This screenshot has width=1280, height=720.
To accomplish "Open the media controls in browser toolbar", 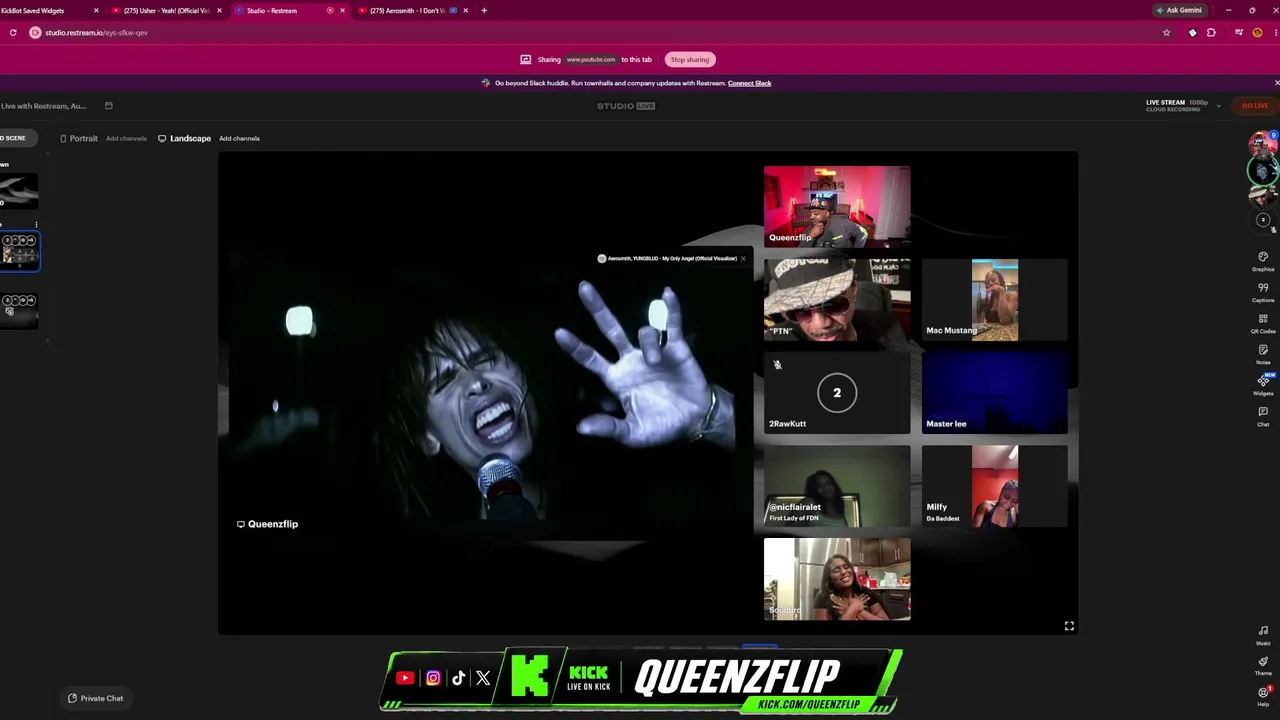I will pyautogui.click(x=1238, y=33).
